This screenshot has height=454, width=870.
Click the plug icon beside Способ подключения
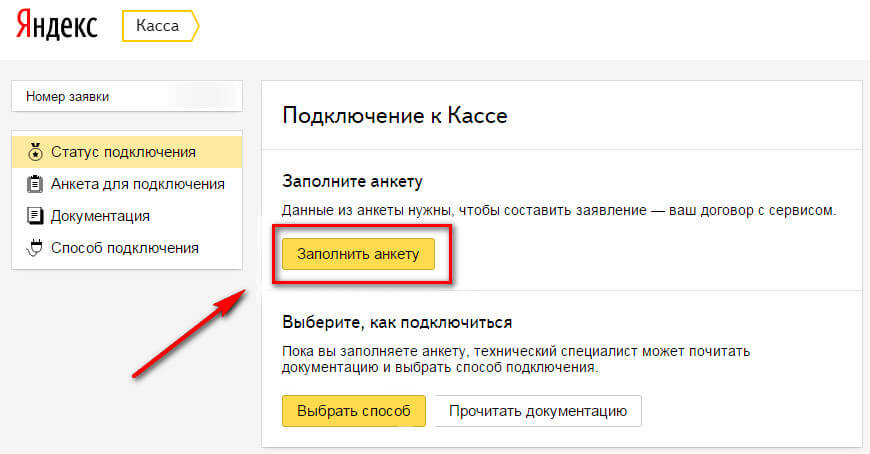click(34, 248)
